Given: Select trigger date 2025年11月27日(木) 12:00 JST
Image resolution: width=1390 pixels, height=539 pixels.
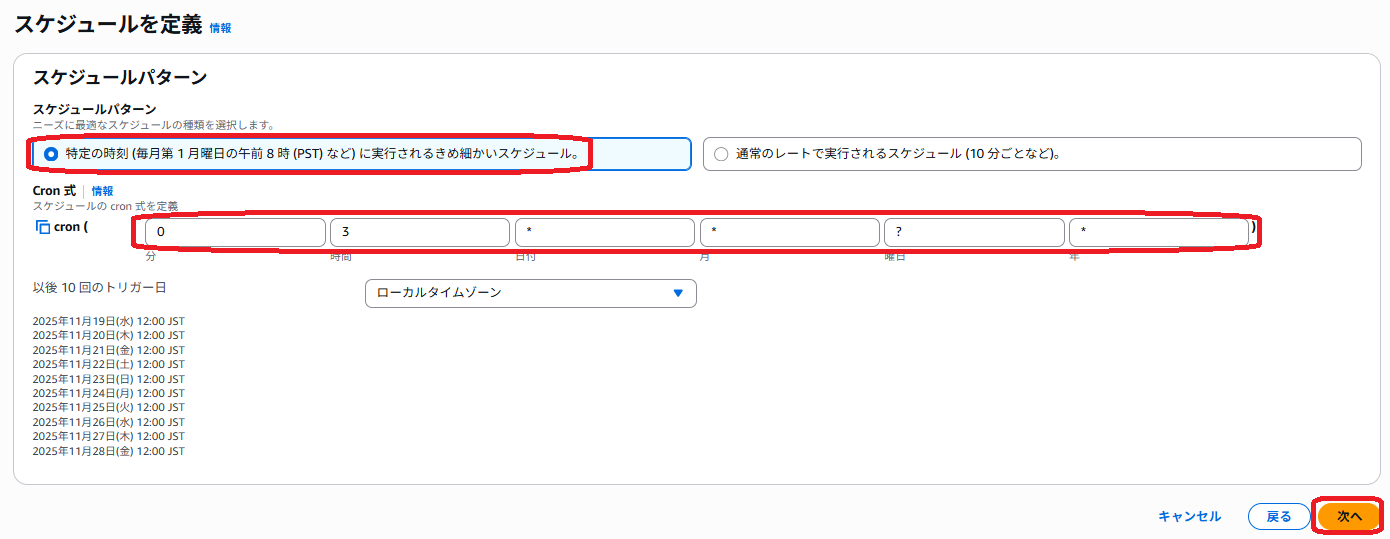Looking at the screenshot, I should pos(108,436).
